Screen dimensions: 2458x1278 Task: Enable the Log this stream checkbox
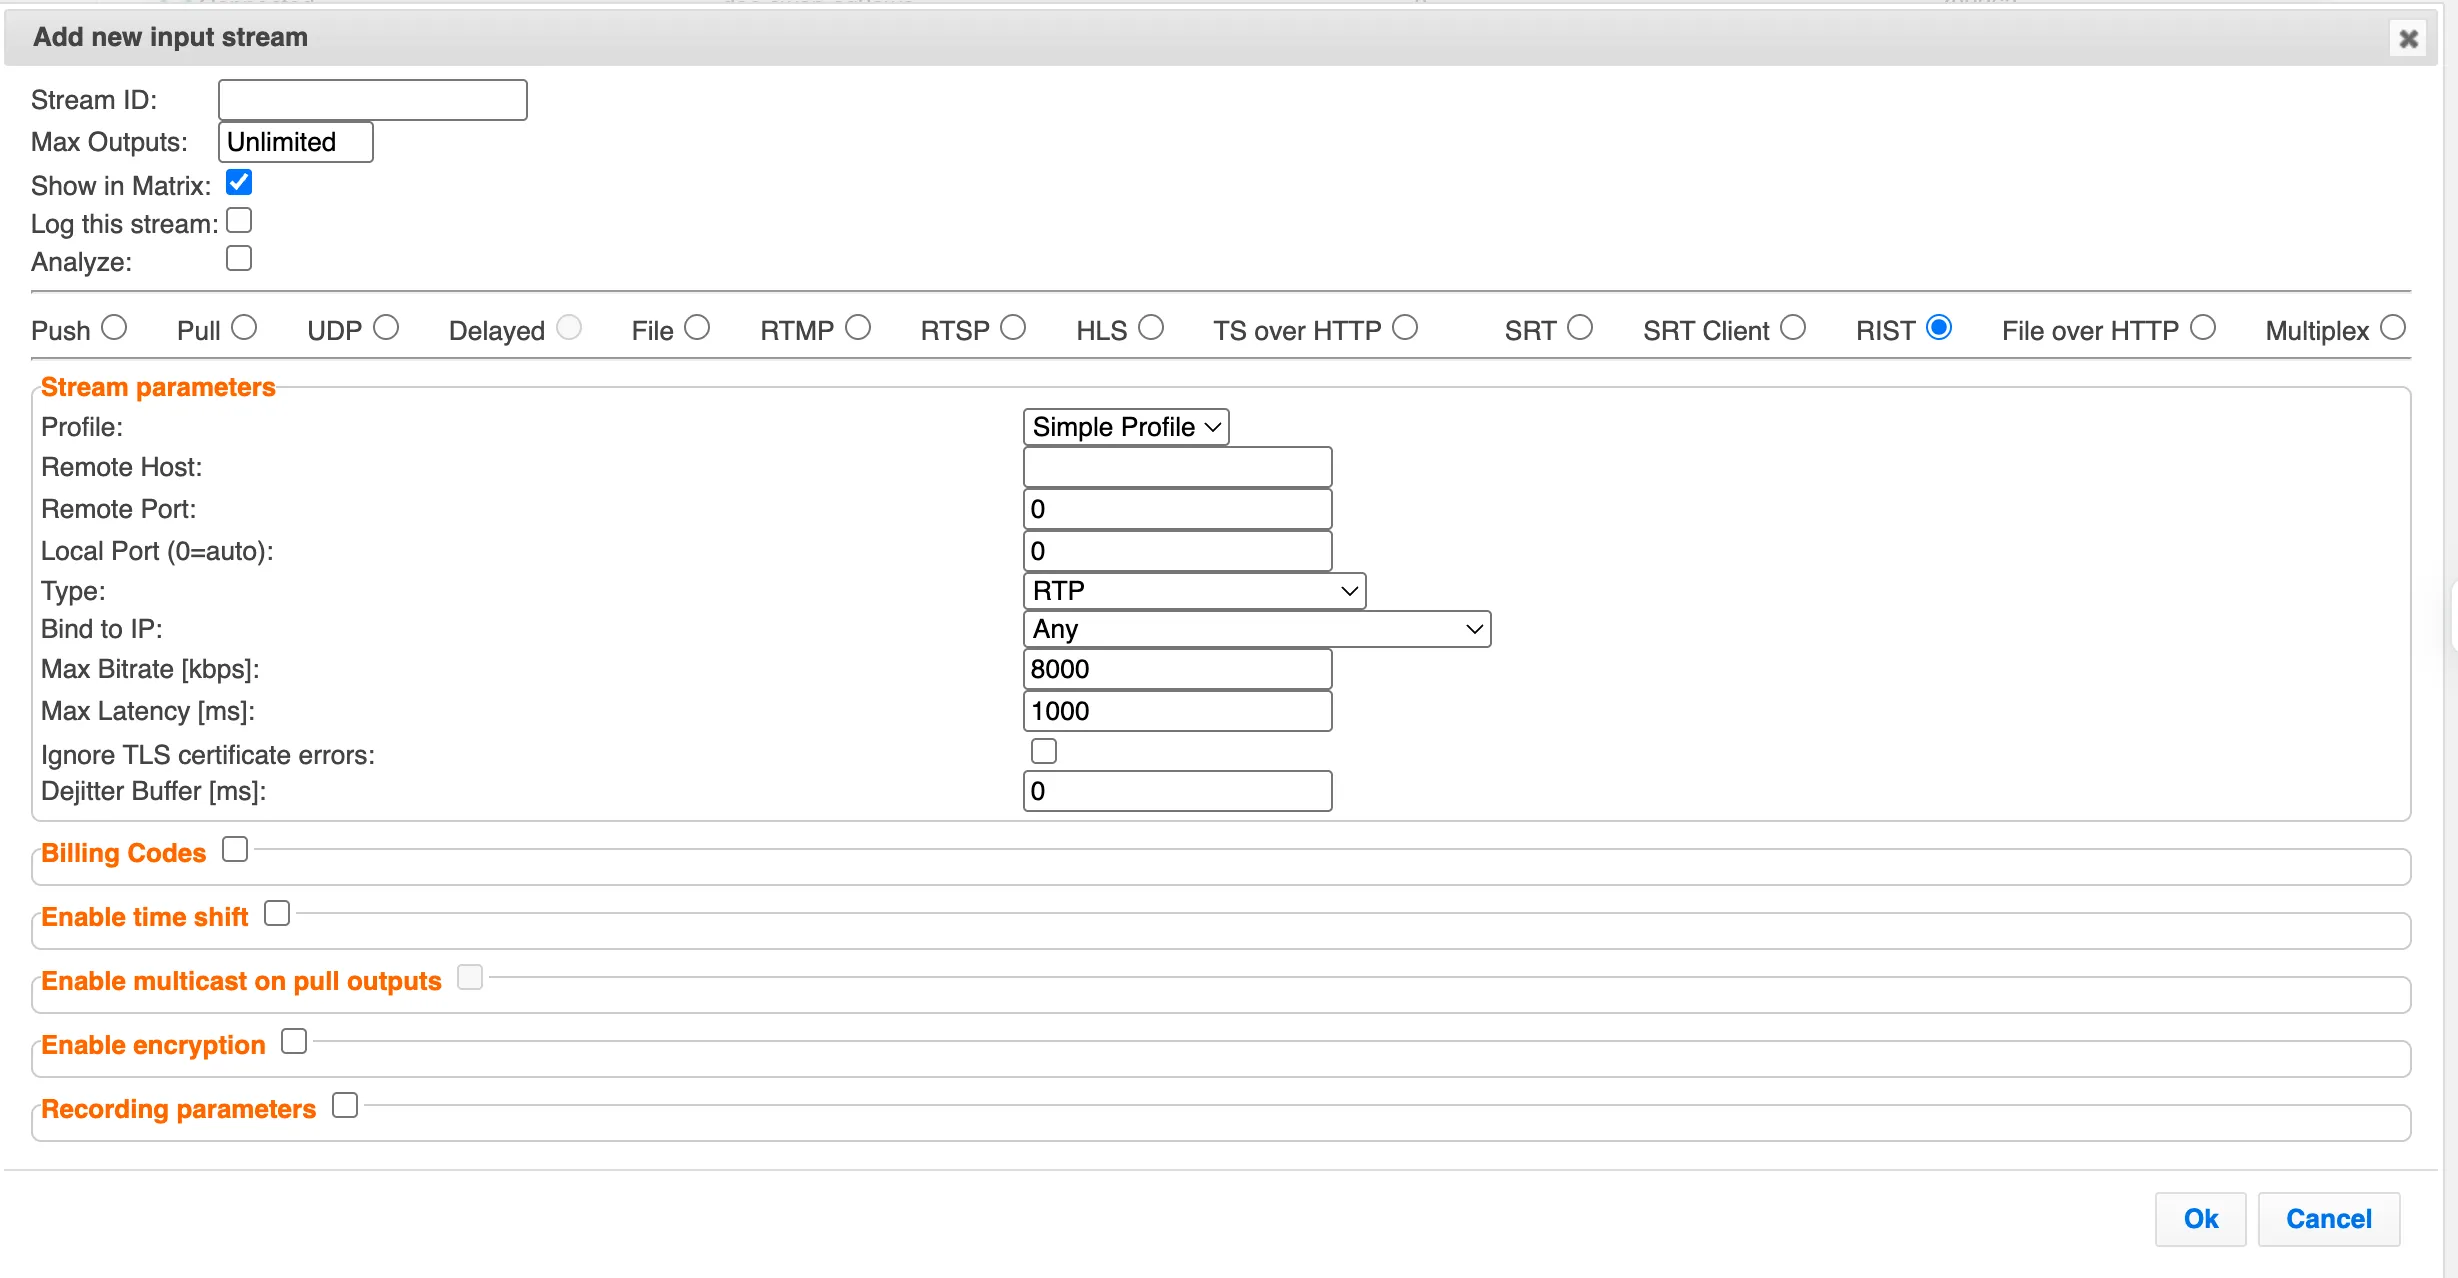click(x=239, y=220)
